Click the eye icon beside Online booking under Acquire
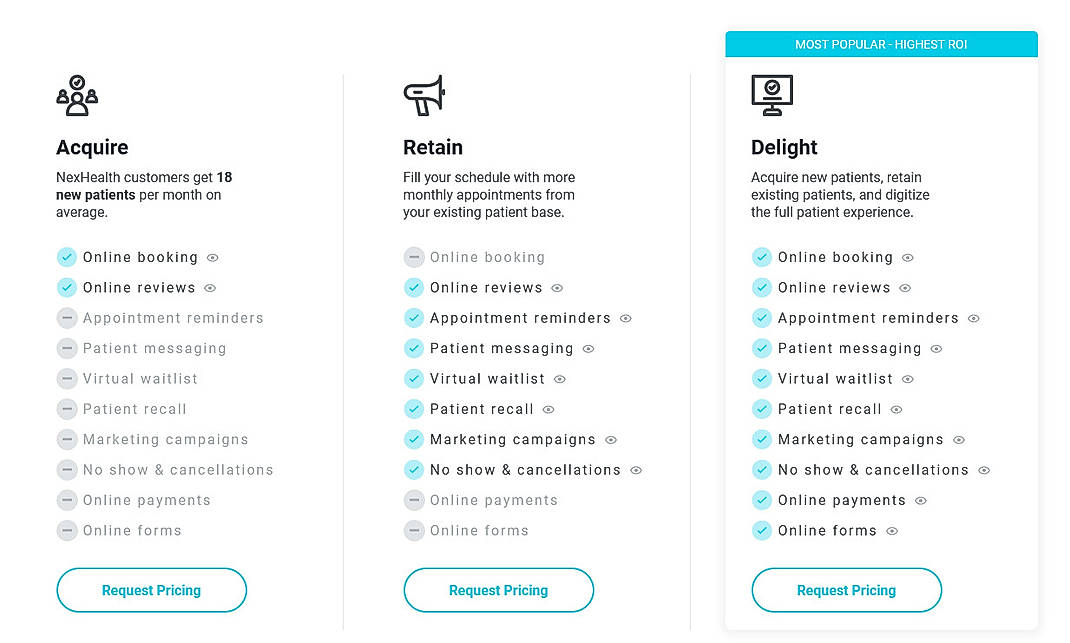This screenshot has height=643, width=1070. point(211,257)
